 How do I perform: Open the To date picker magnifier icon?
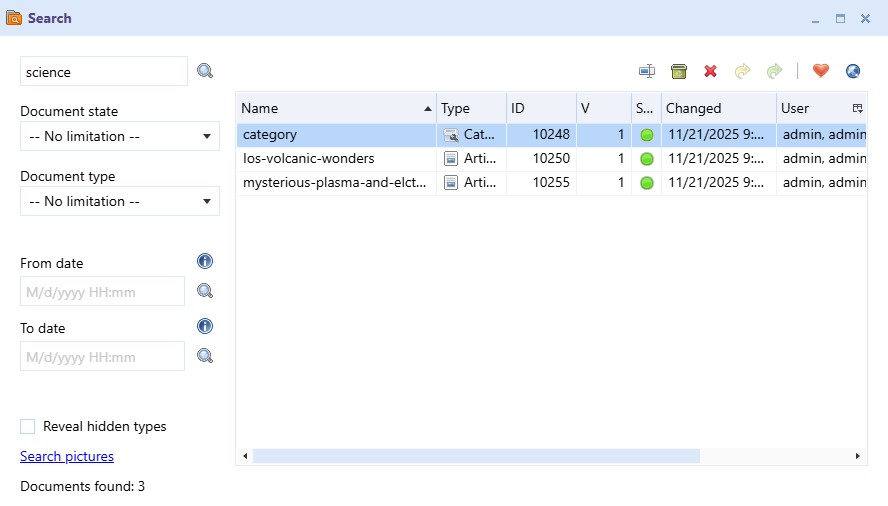pyautogui.click(x=205, y=356)
